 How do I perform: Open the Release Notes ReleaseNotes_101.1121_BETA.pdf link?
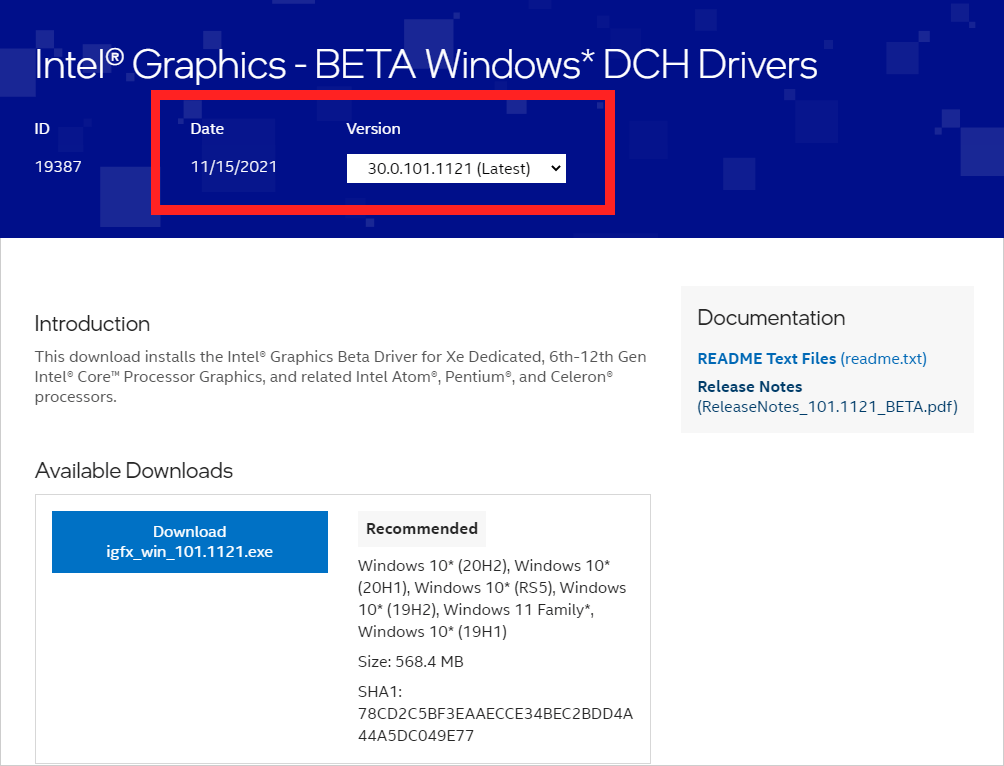point(827,396)
